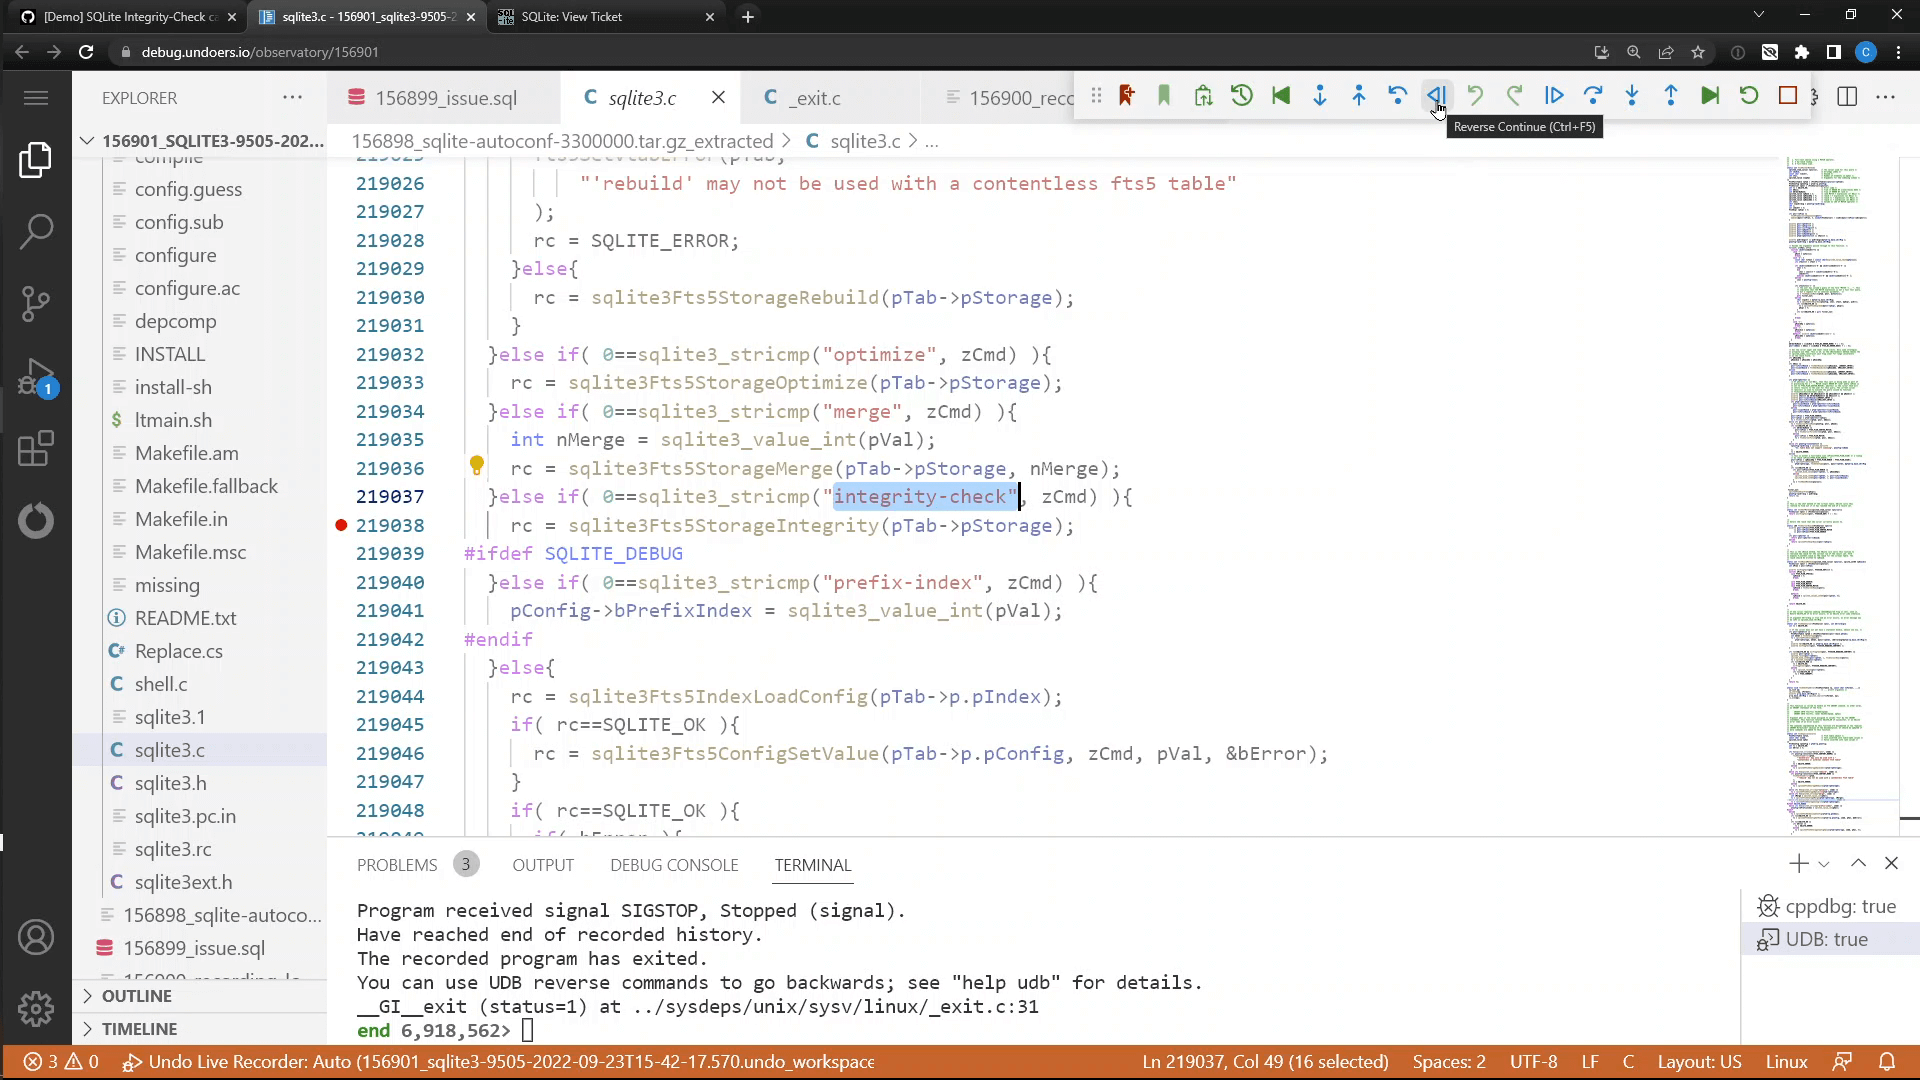Expand the TIMELINE section in the sidebar
Viewport: 1920px width, 1080px height.
(x=141, y=1029)
